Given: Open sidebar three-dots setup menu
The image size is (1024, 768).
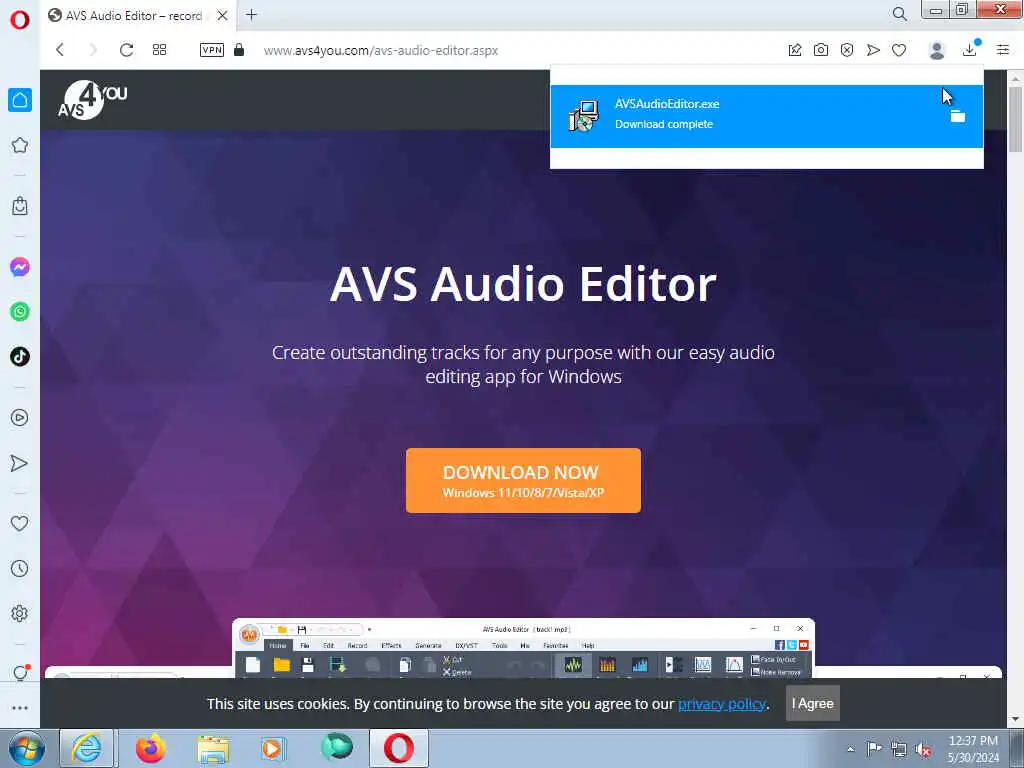Looking at the screenshot, I should (20, 707).
